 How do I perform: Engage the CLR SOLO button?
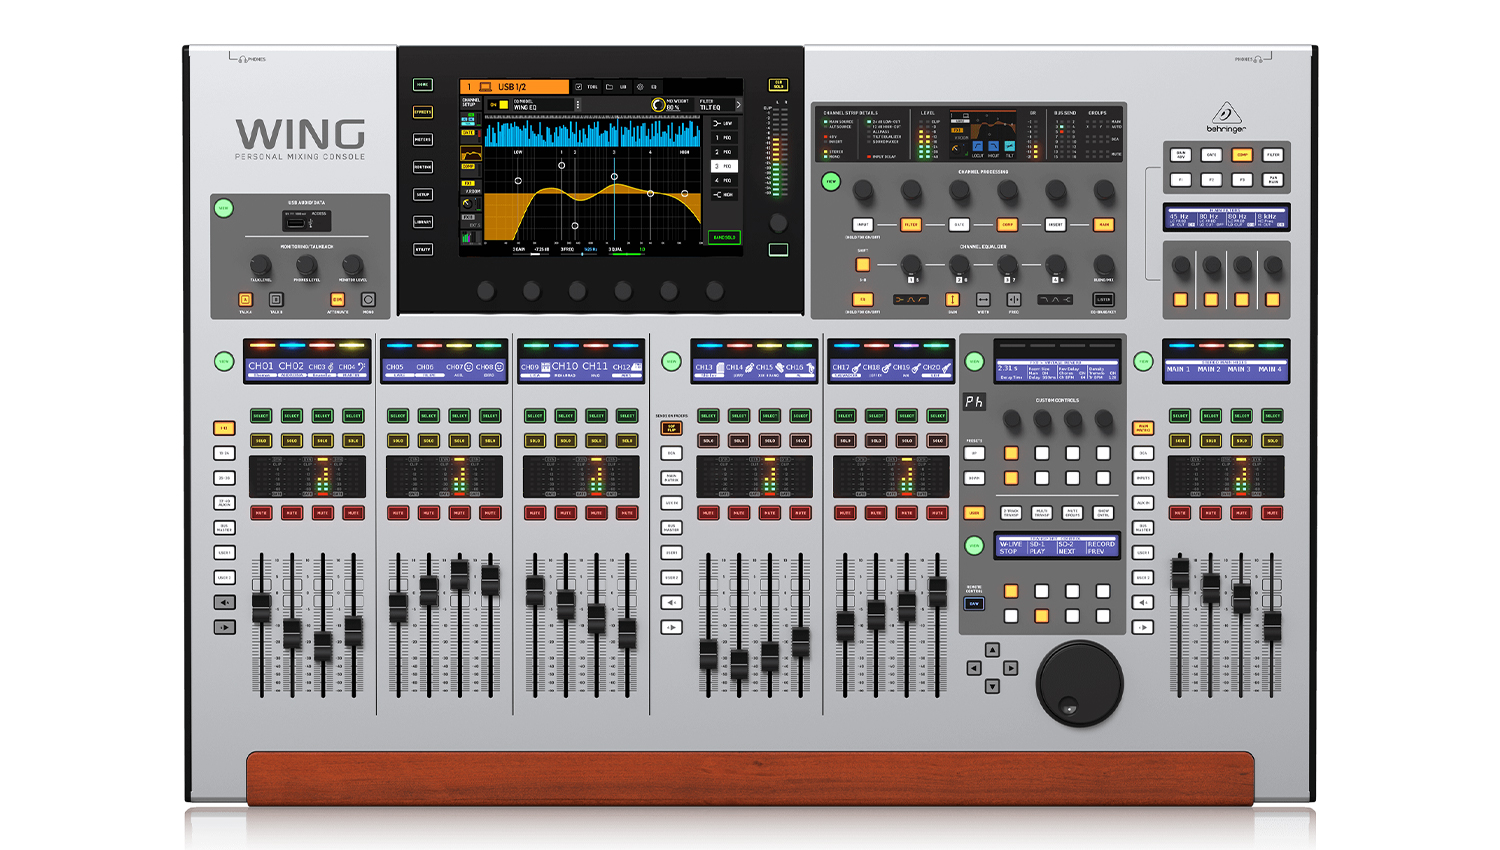pos(777,86)
